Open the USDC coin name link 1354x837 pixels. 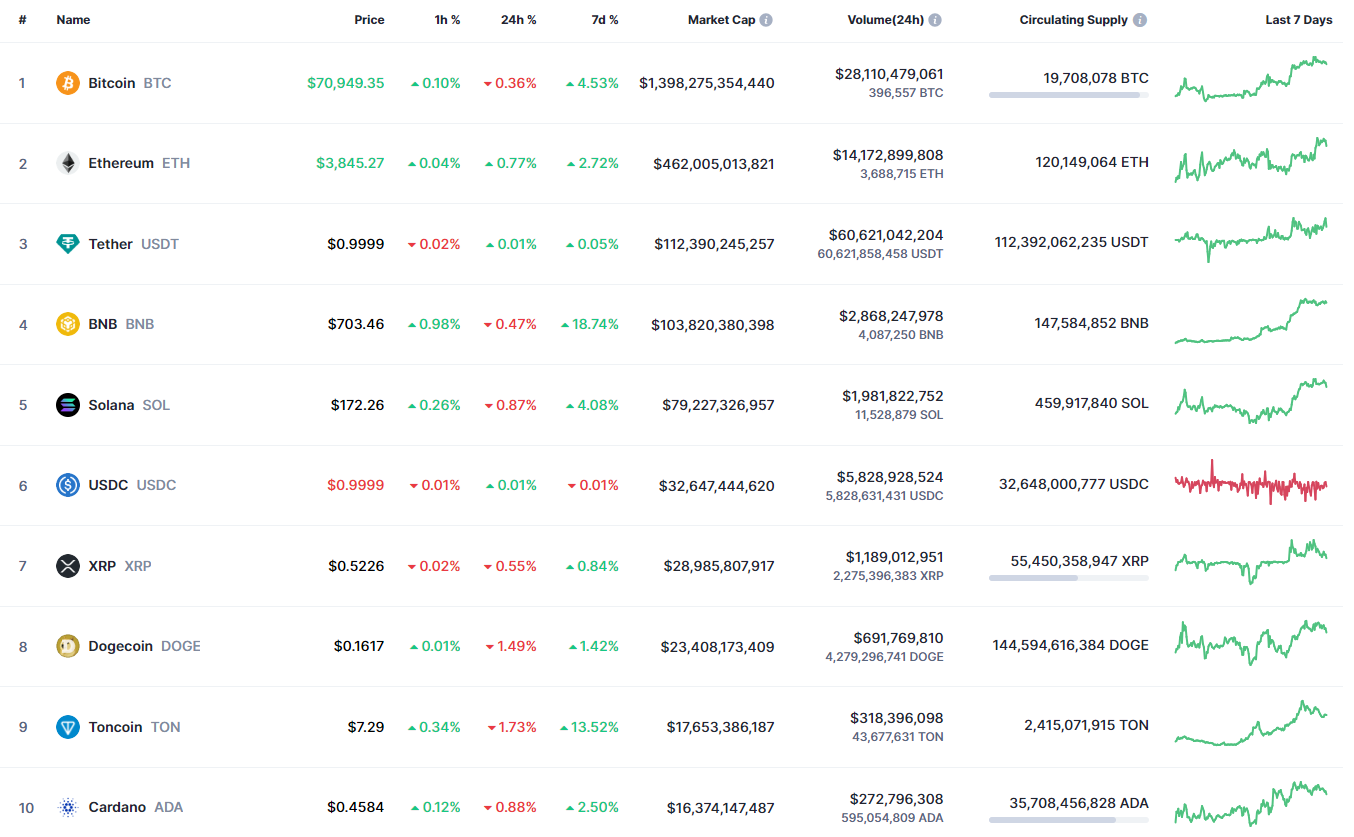coord(108,485)
